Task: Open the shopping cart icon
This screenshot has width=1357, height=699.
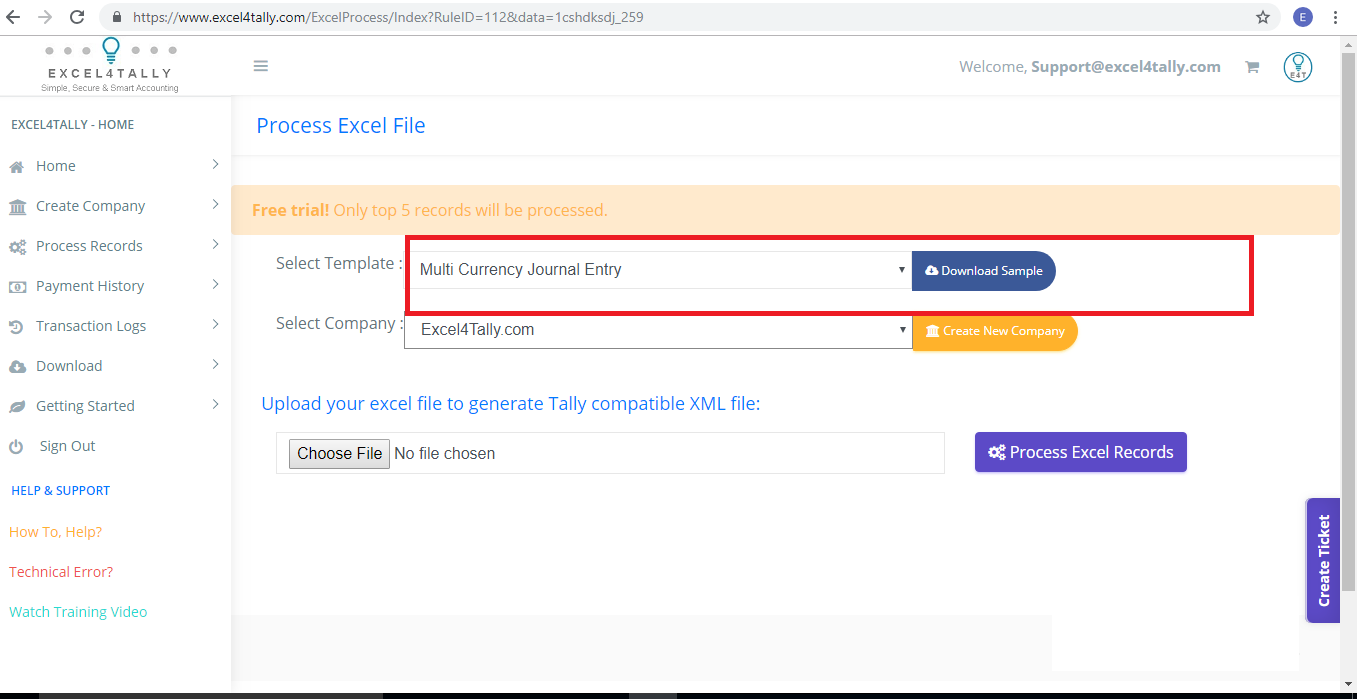Action: click(1251, 67)
